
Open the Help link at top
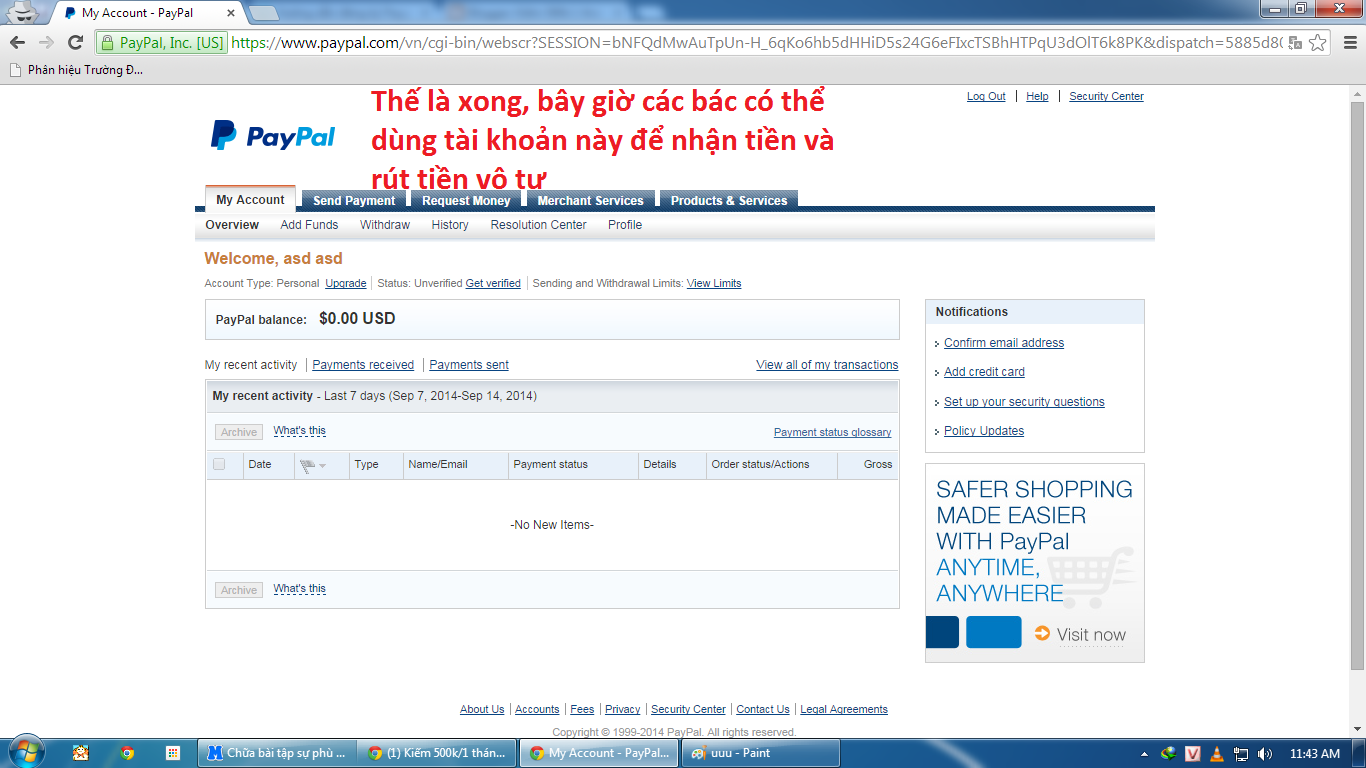pyautogui.click(x=1037, y=96)
